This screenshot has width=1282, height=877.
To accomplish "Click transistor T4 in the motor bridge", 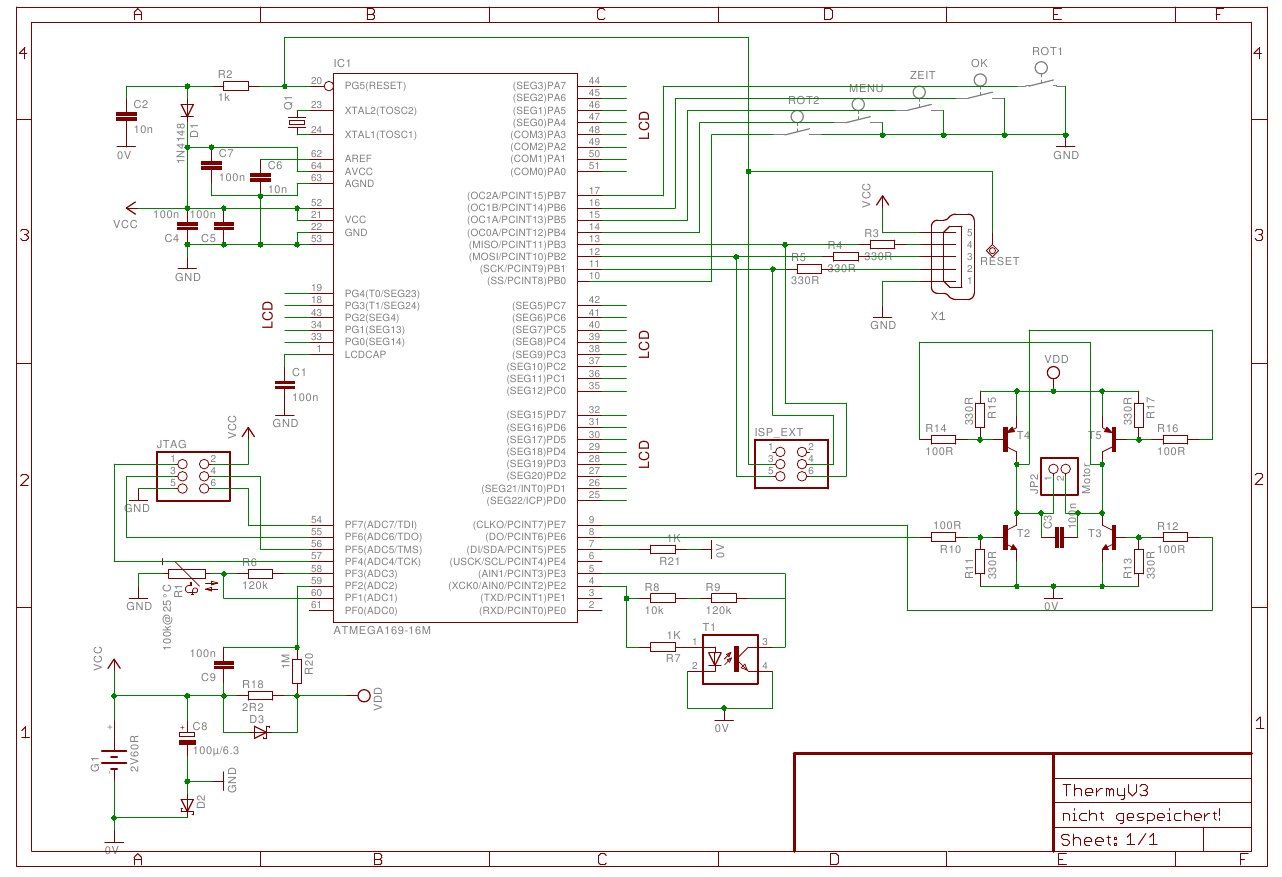I will (1010, 440).
